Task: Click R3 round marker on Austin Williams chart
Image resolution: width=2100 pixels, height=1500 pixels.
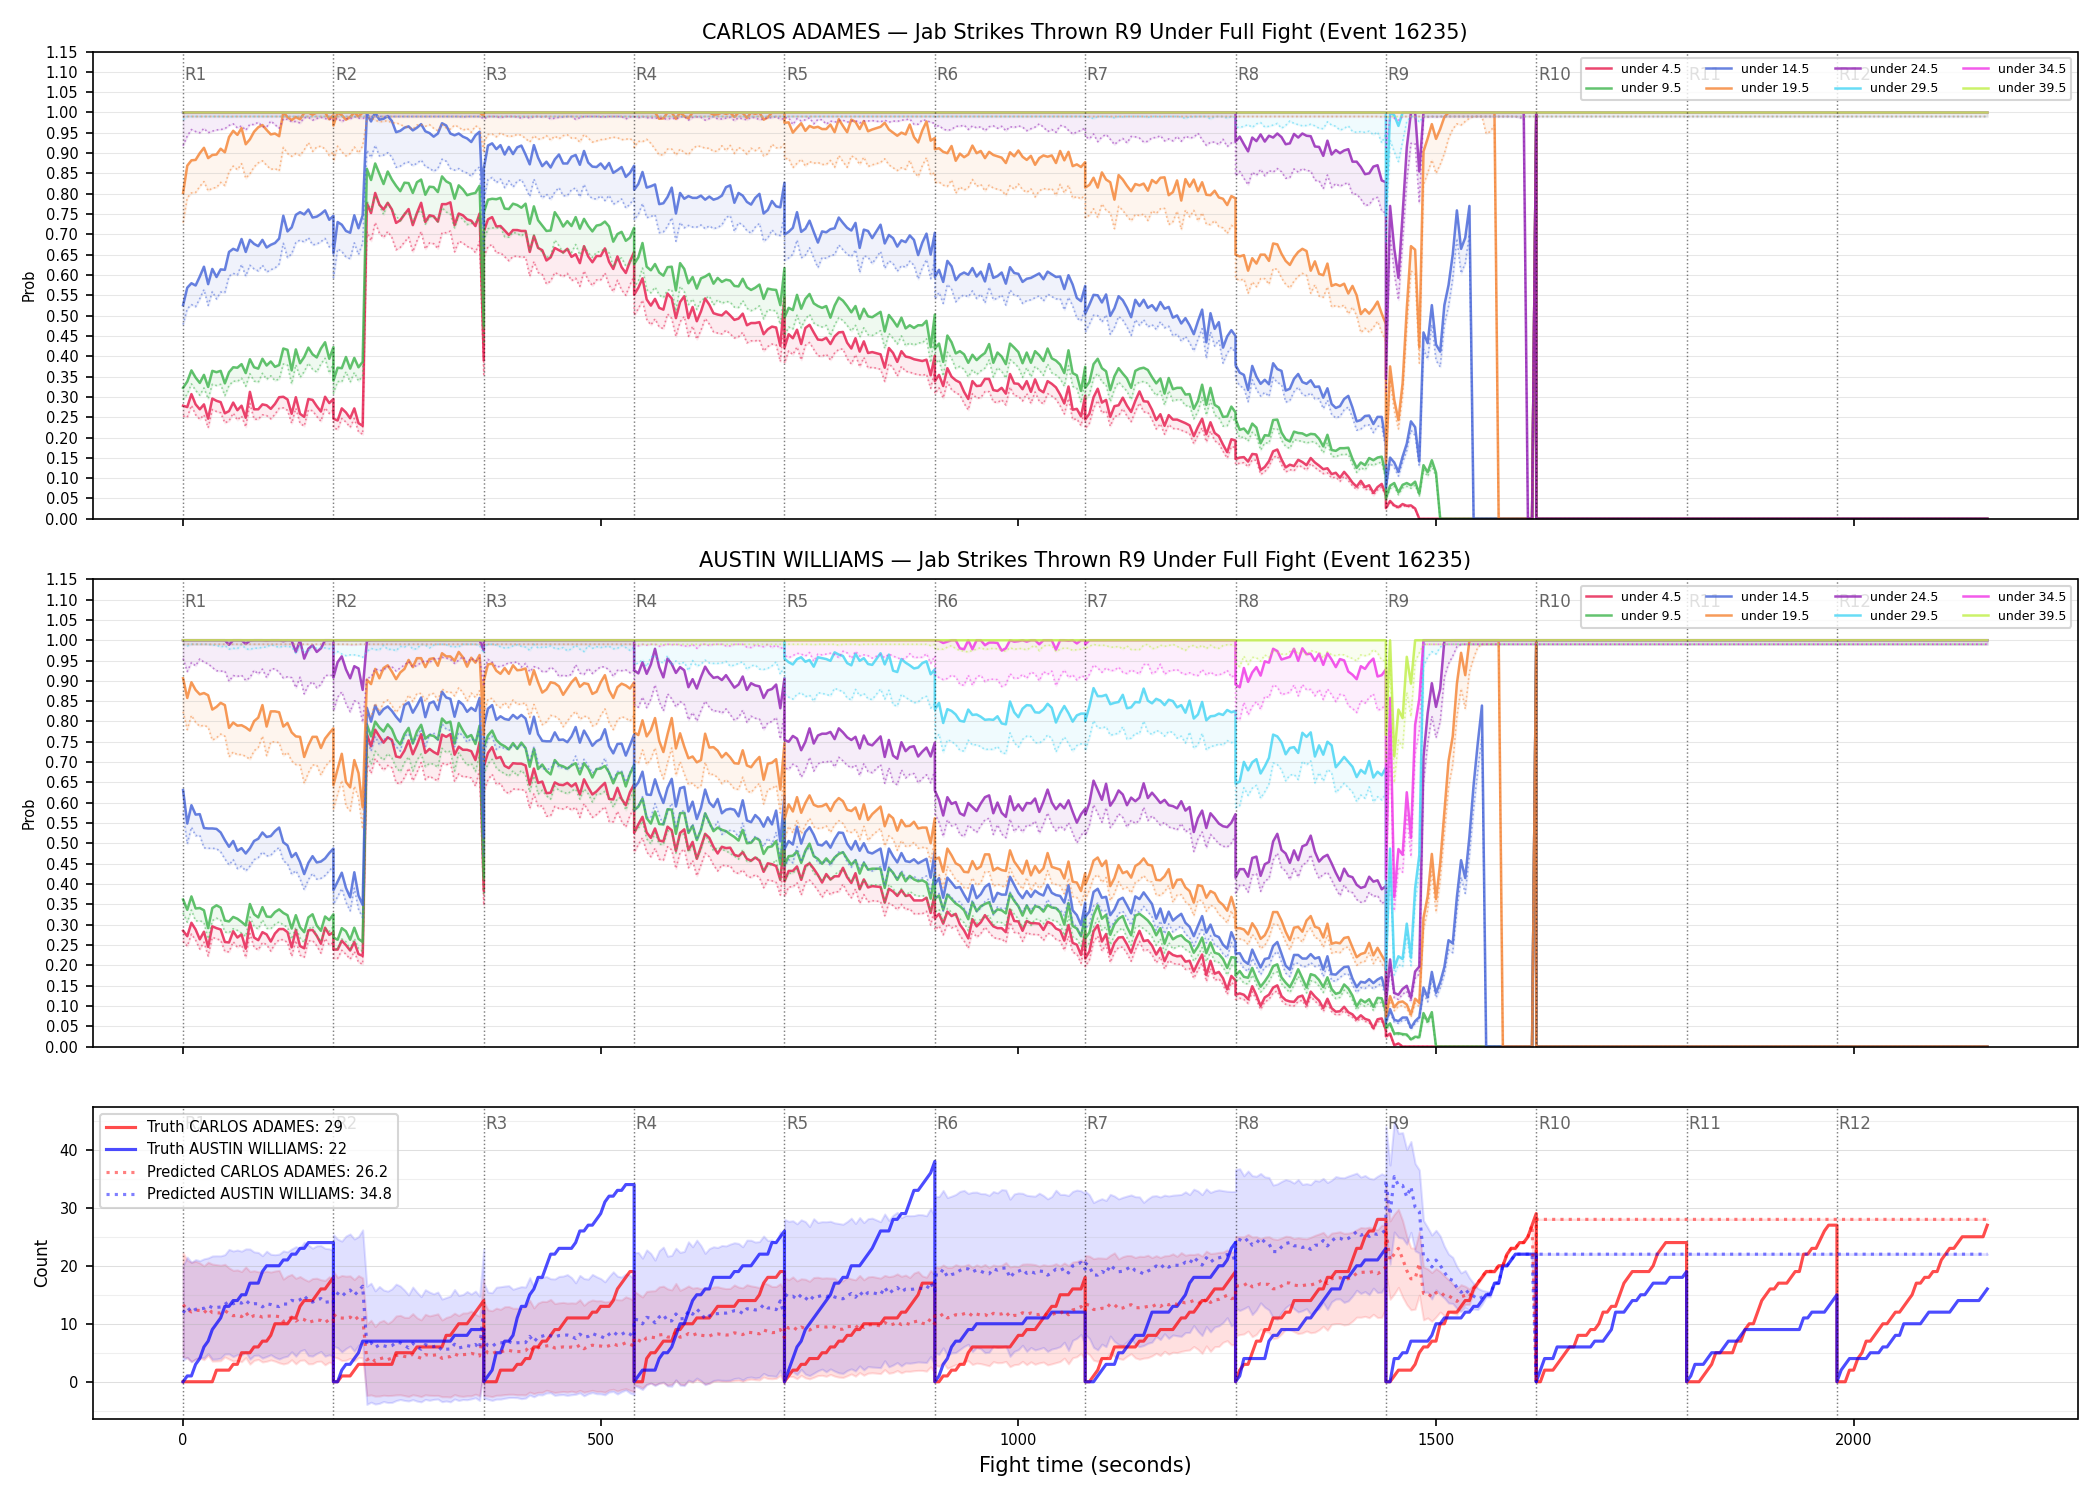Action: click(496, 601)
